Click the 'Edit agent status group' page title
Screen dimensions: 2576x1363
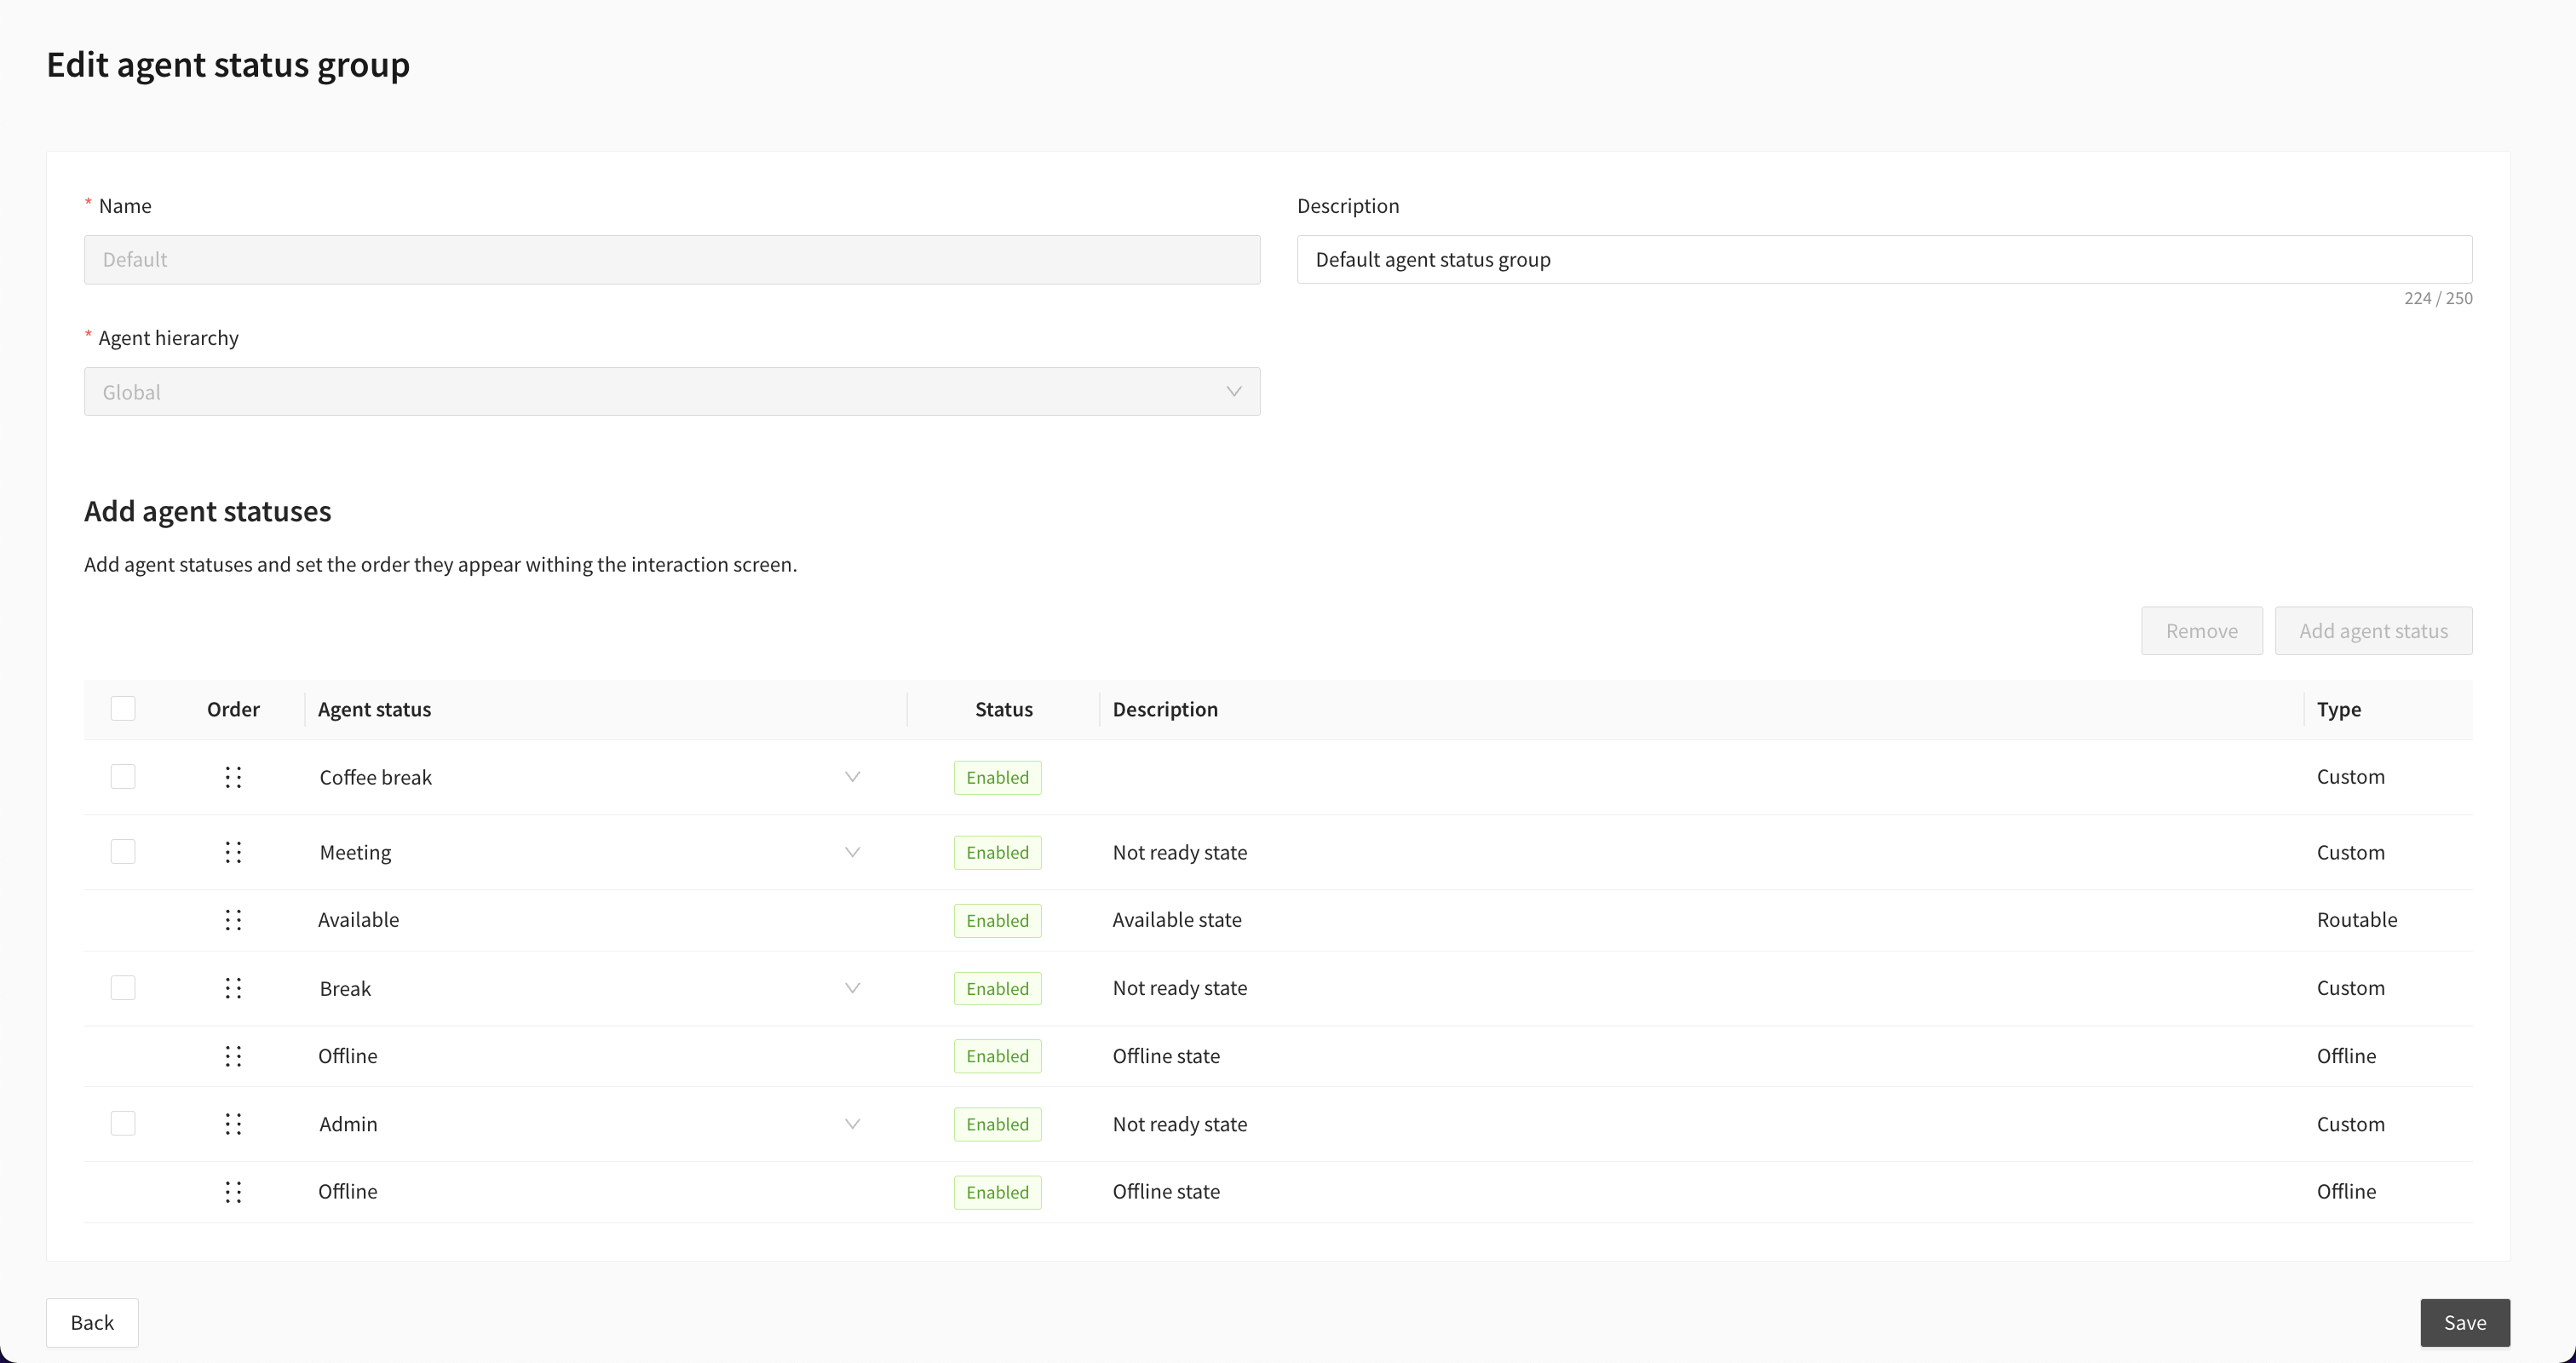click(228, 65)
